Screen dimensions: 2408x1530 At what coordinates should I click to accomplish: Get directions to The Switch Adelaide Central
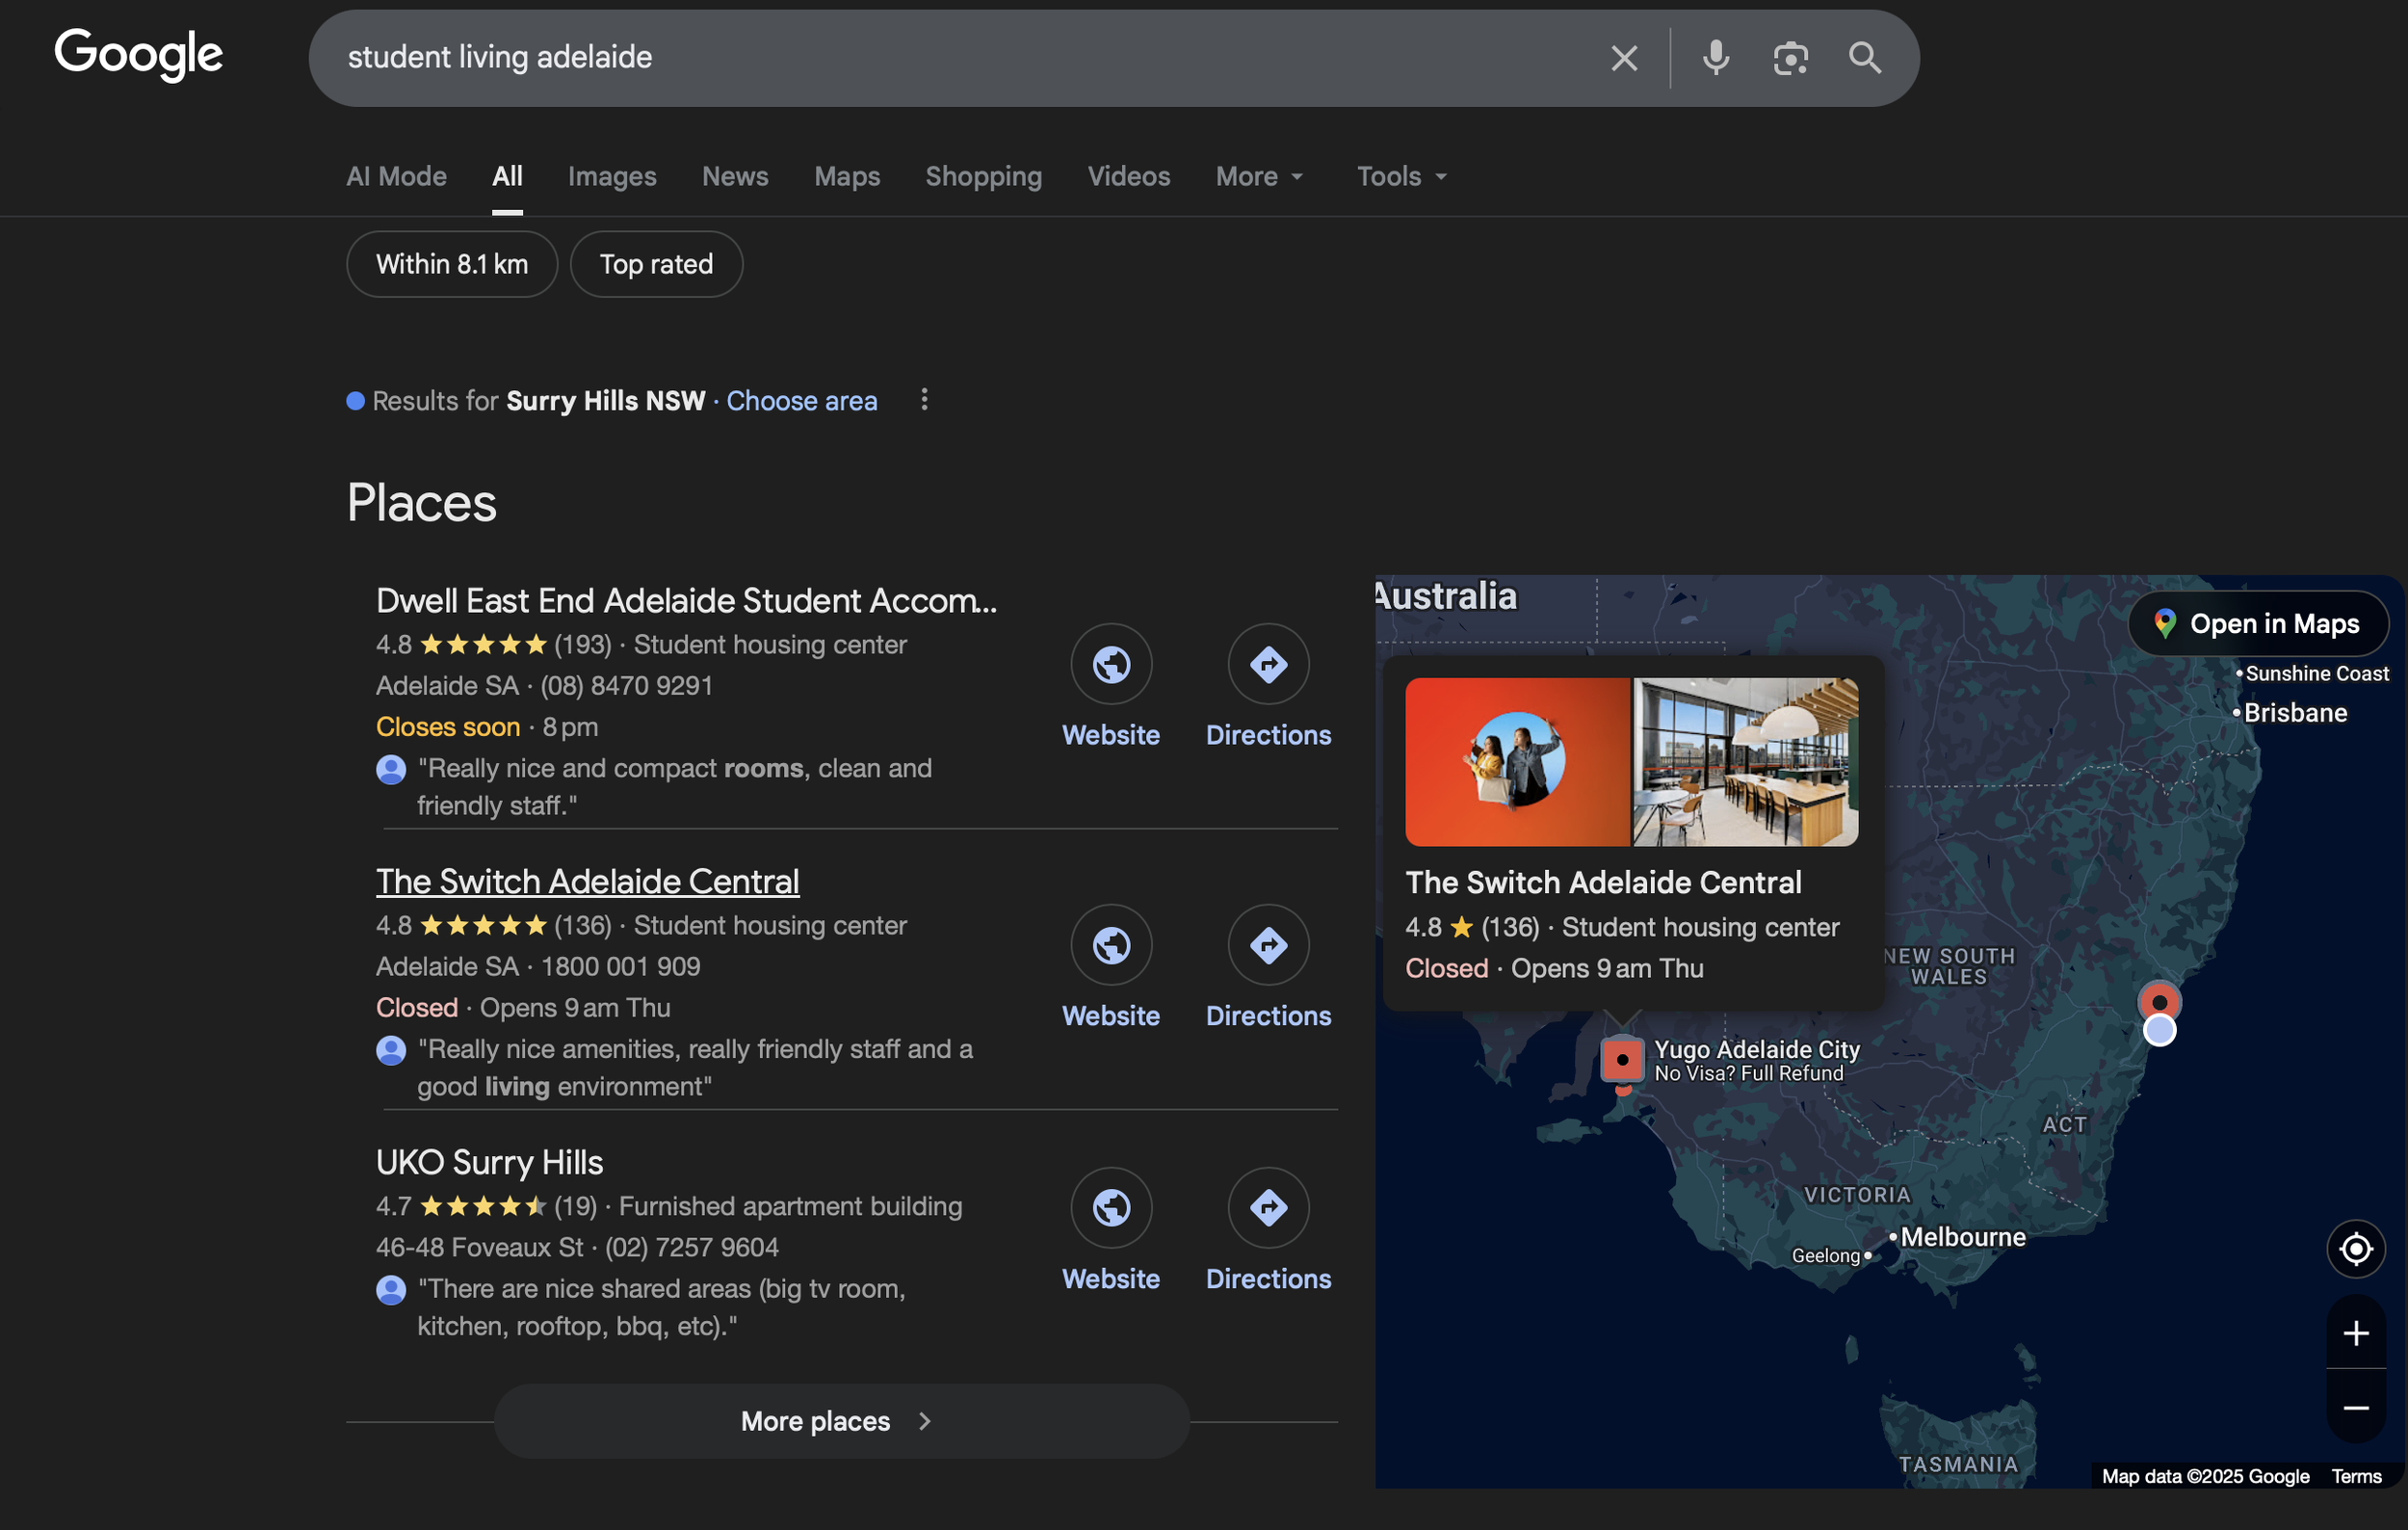[x=1268, y=945]
